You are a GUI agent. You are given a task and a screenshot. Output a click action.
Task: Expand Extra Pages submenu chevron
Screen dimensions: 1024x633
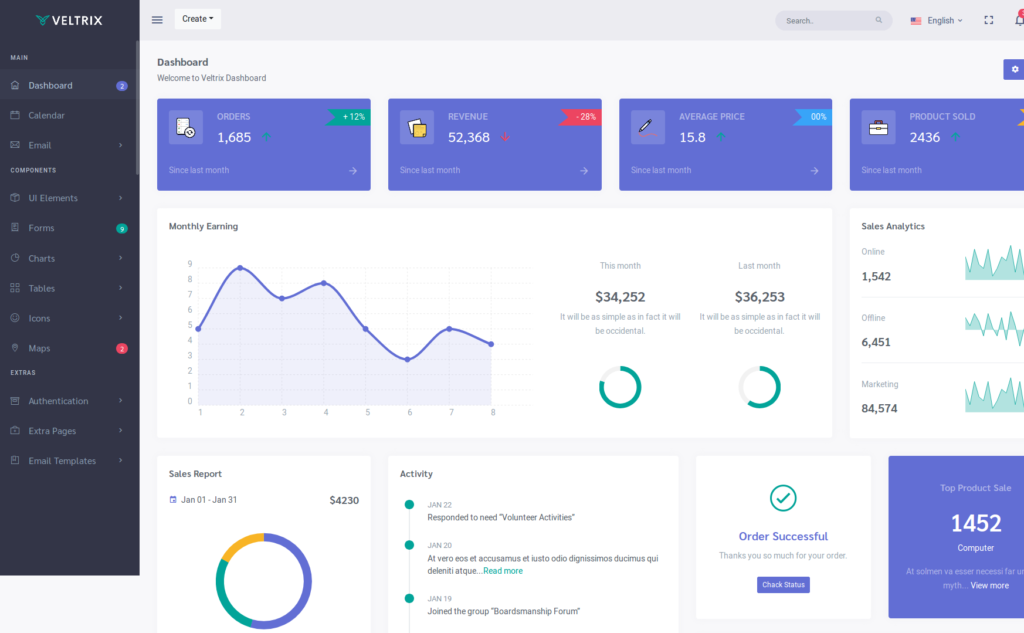120,430
